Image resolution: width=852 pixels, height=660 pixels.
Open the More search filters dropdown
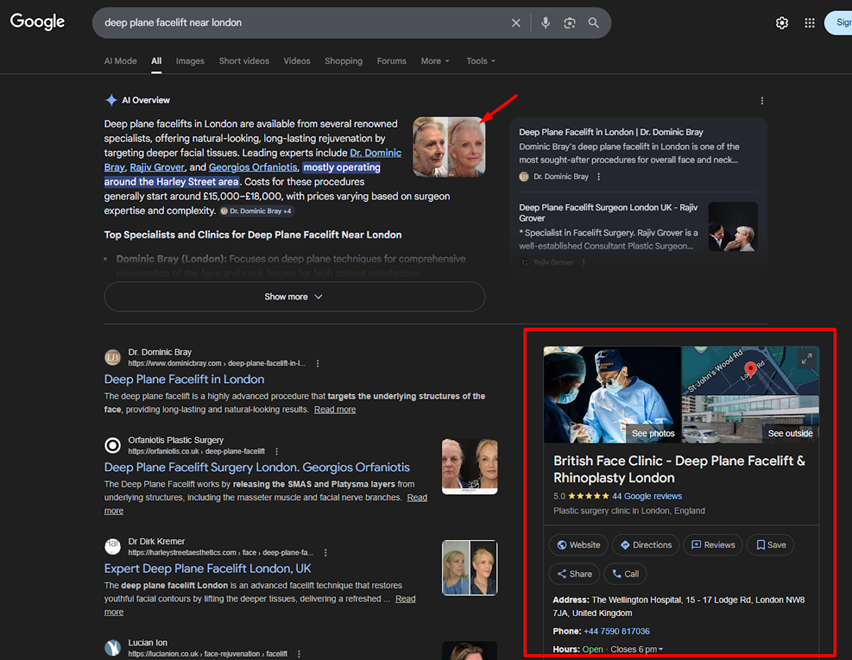(435, 61)
